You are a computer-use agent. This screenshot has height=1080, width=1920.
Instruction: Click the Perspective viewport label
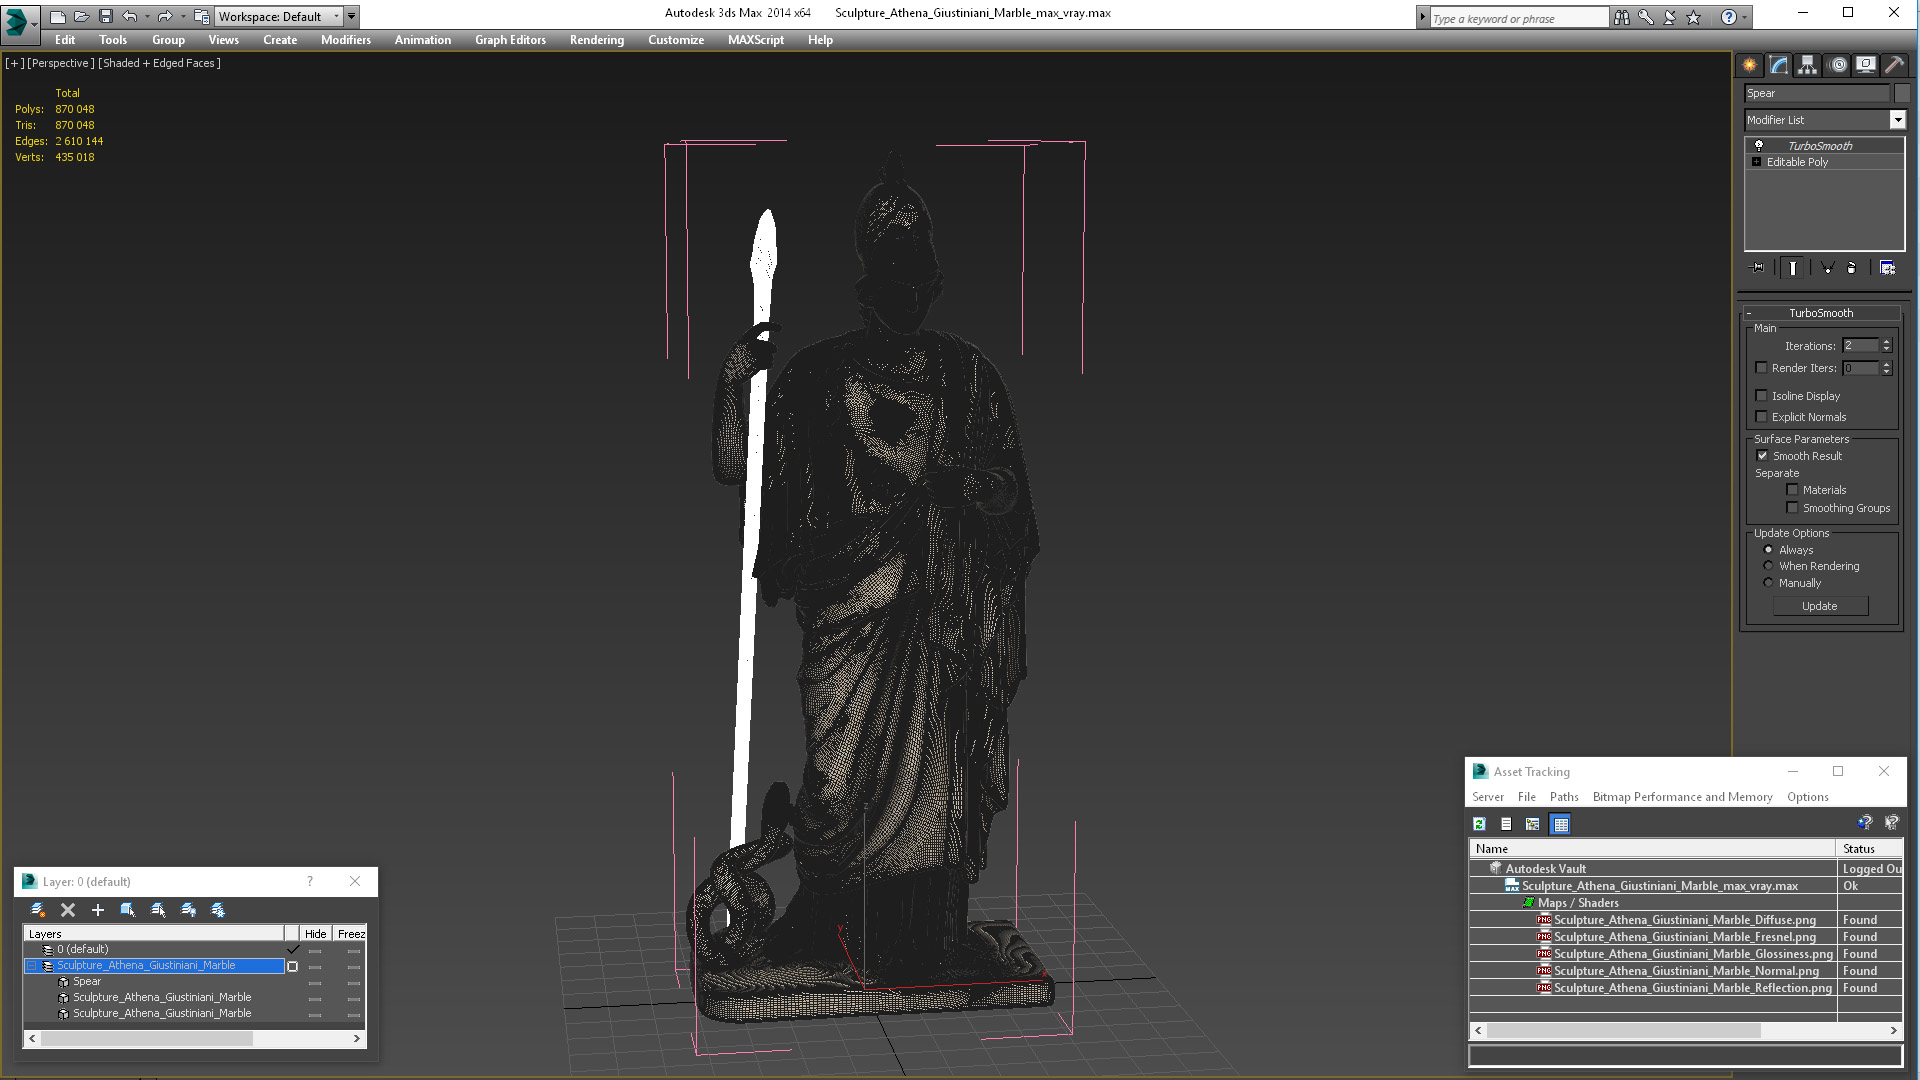click(x=61, y=63)
